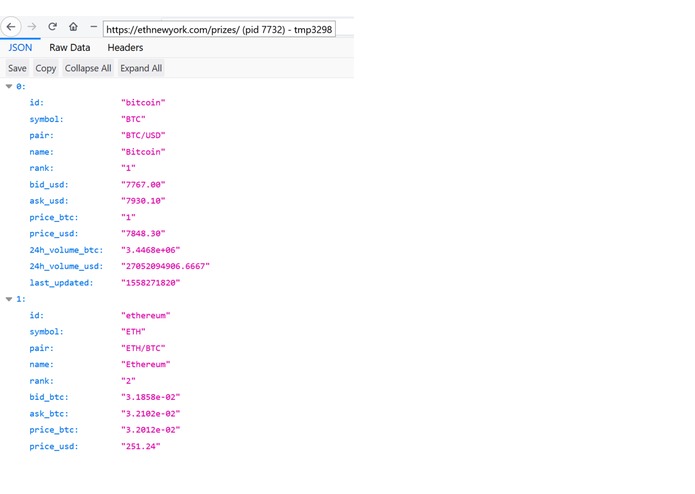The height and width of the screenshot is (494, 695).
Task: Click the bid_usd key label
Action: click(x=49, y=184)
